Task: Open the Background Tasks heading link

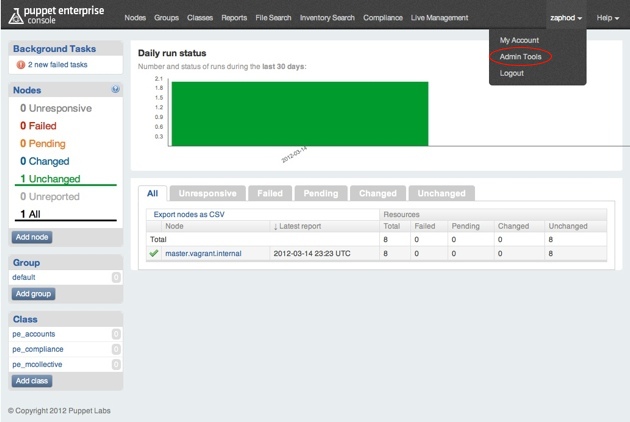Action: point(54,49)
